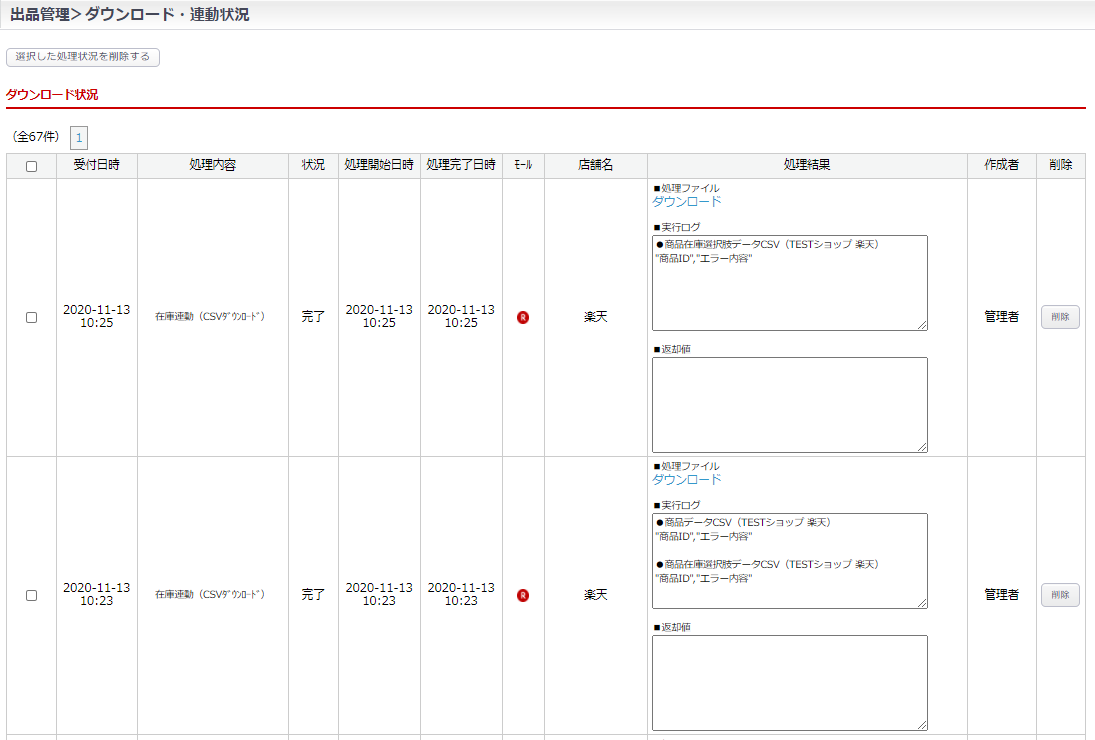
Task: Select page 1 in the pagination
Action: 79,138
